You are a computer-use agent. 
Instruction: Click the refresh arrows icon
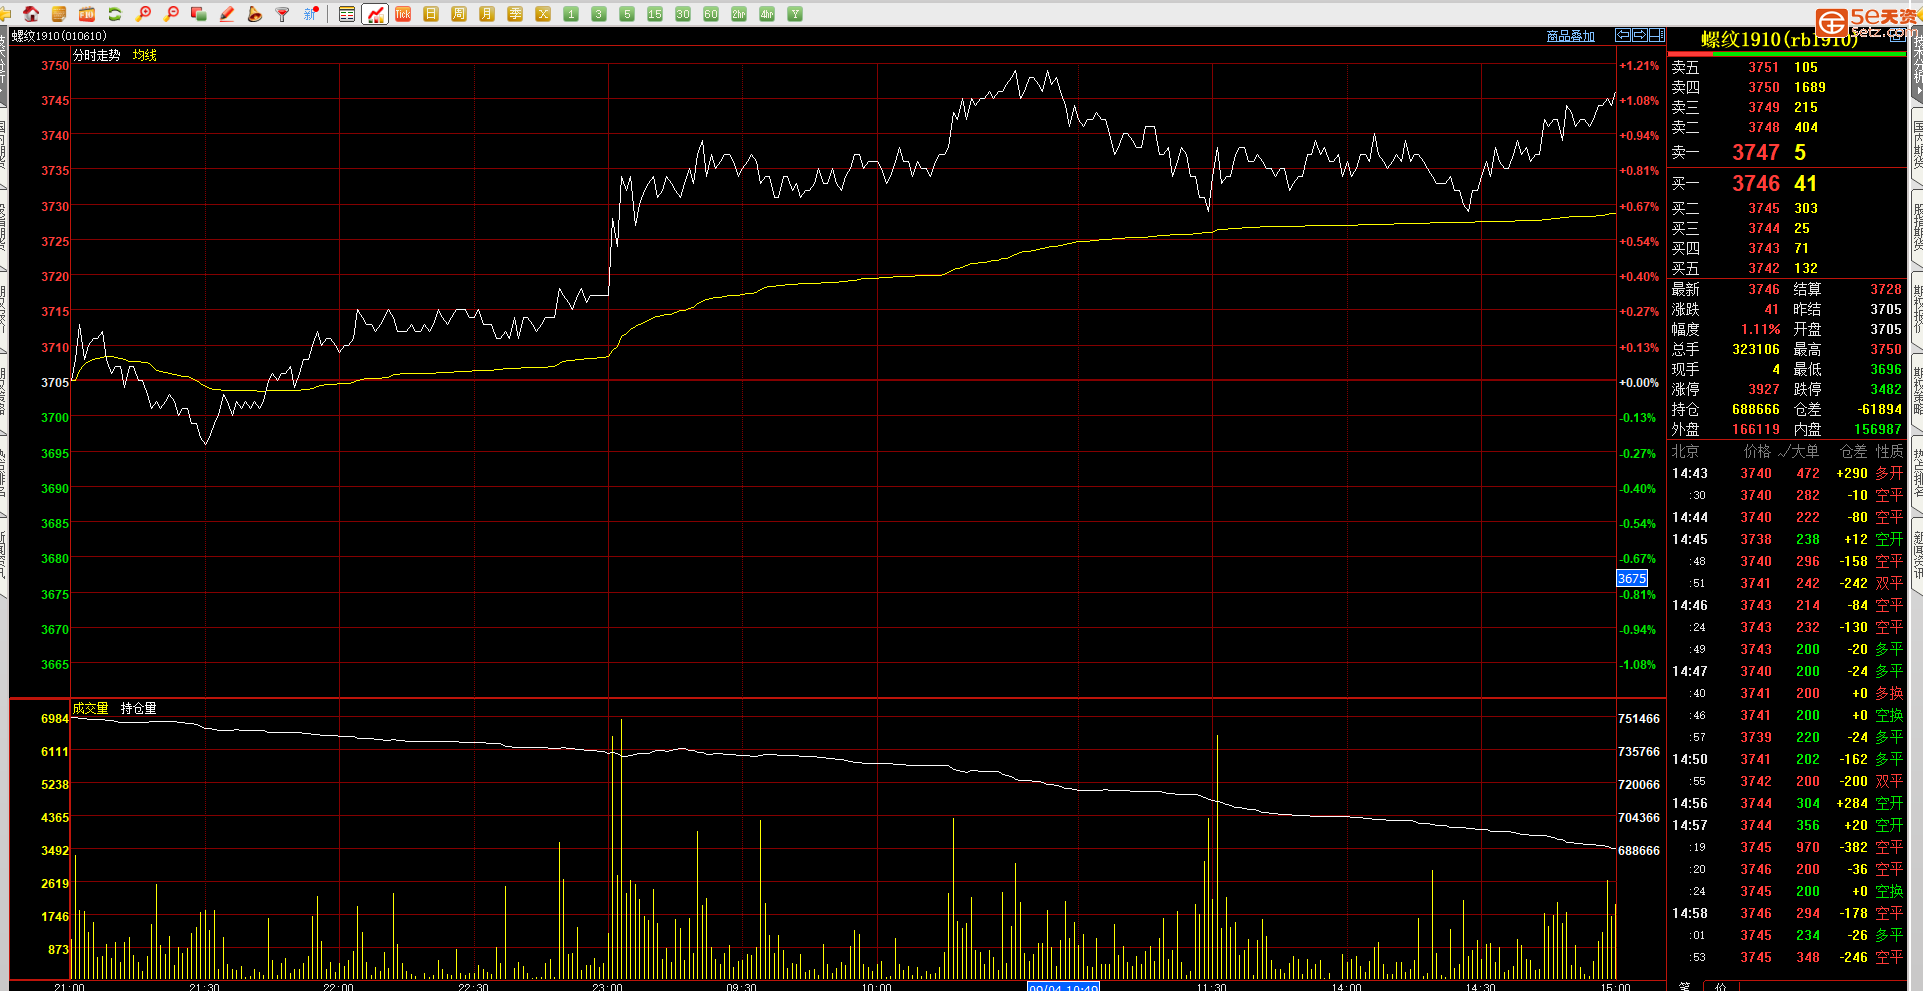[115, 14]
